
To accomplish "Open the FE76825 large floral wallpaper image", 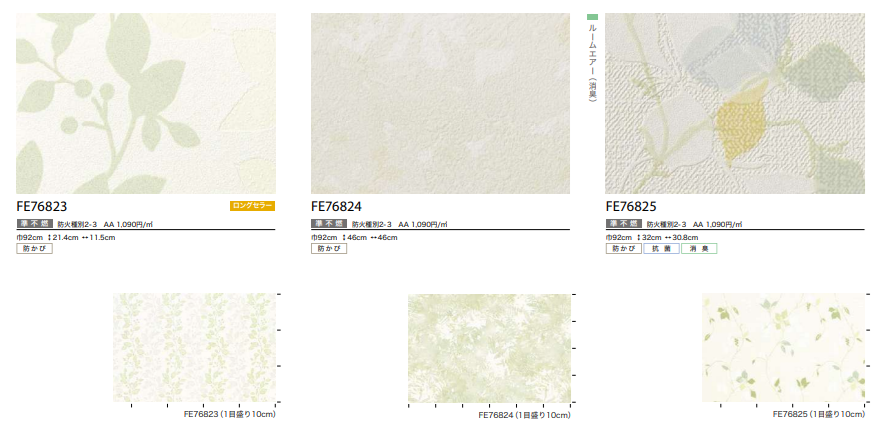I will pyautogui.click(x=735, y=103).
